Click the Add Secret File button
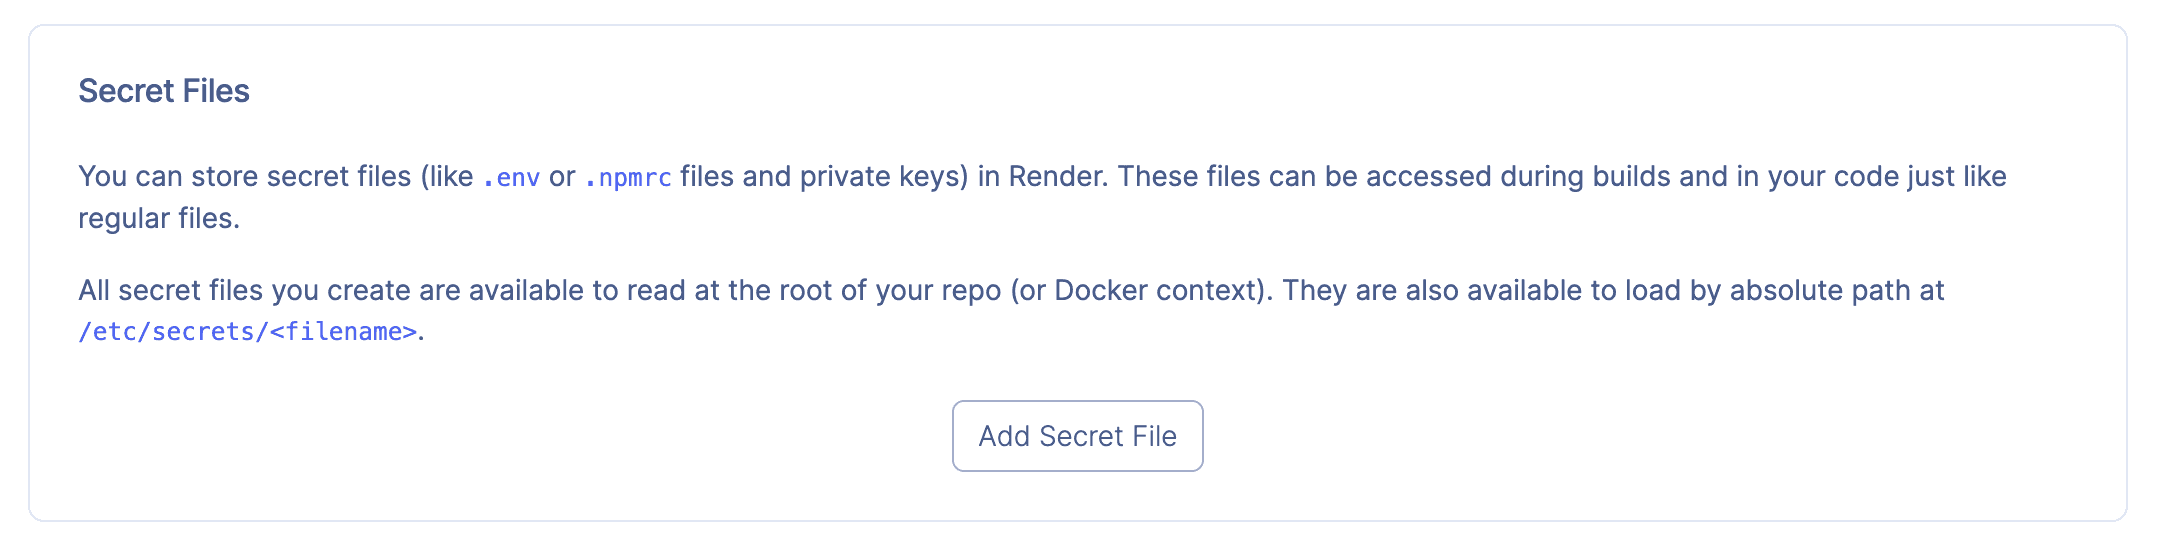Screen dimensions: 2160x550 click(x=1077, y=436)
